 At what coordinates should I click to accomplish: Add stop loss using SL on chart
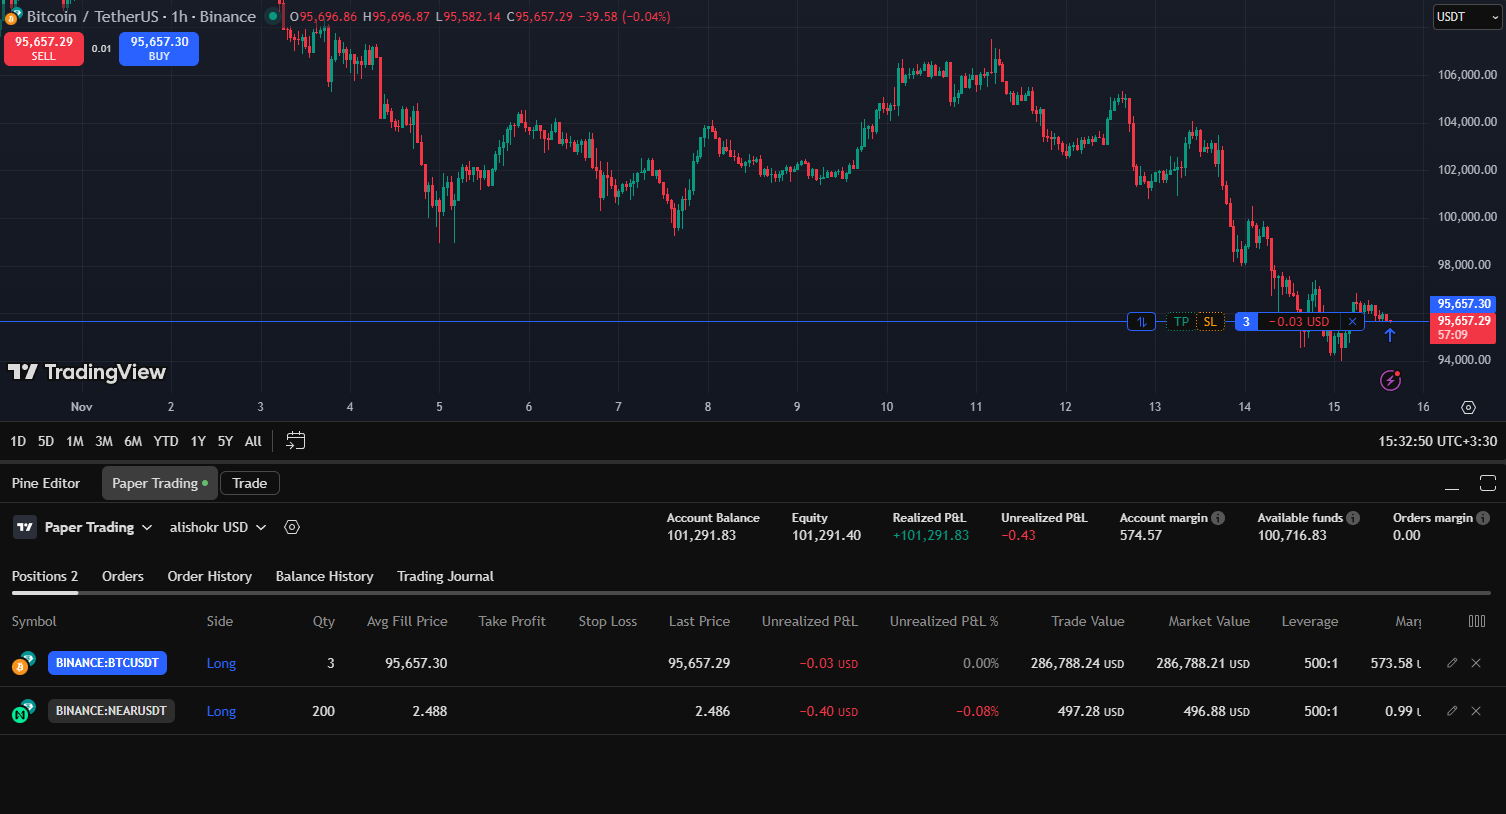click(x=1210, y=322)
